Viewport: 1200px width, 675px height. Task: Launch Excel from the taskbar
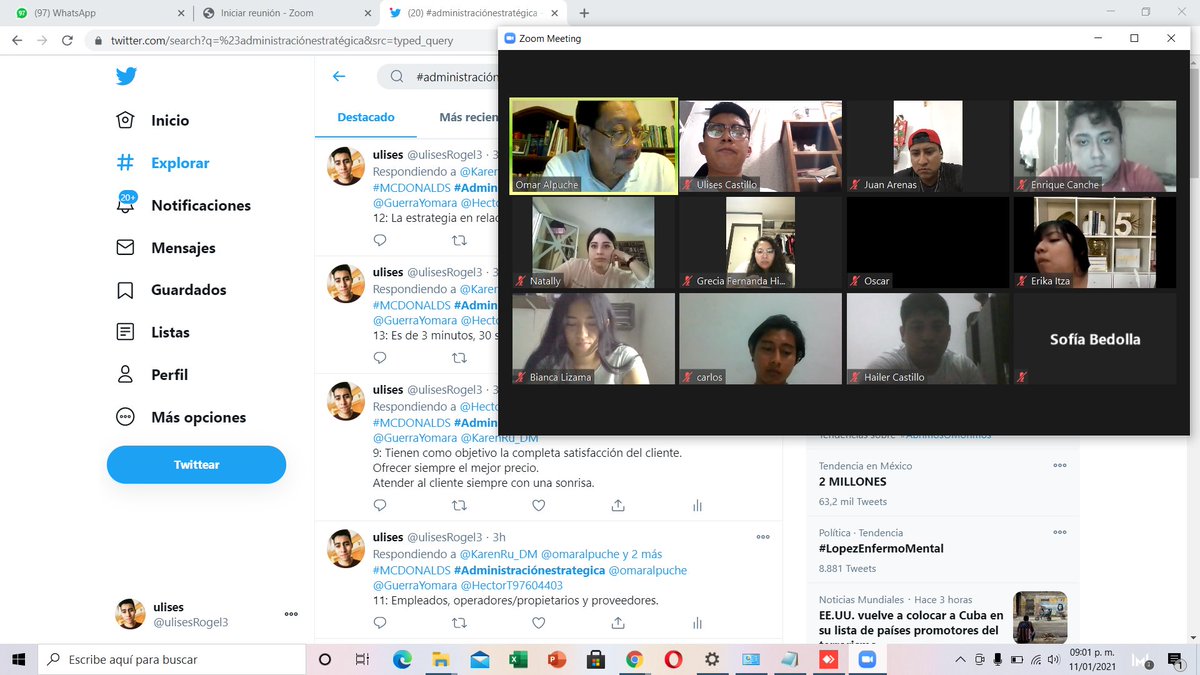519,660
